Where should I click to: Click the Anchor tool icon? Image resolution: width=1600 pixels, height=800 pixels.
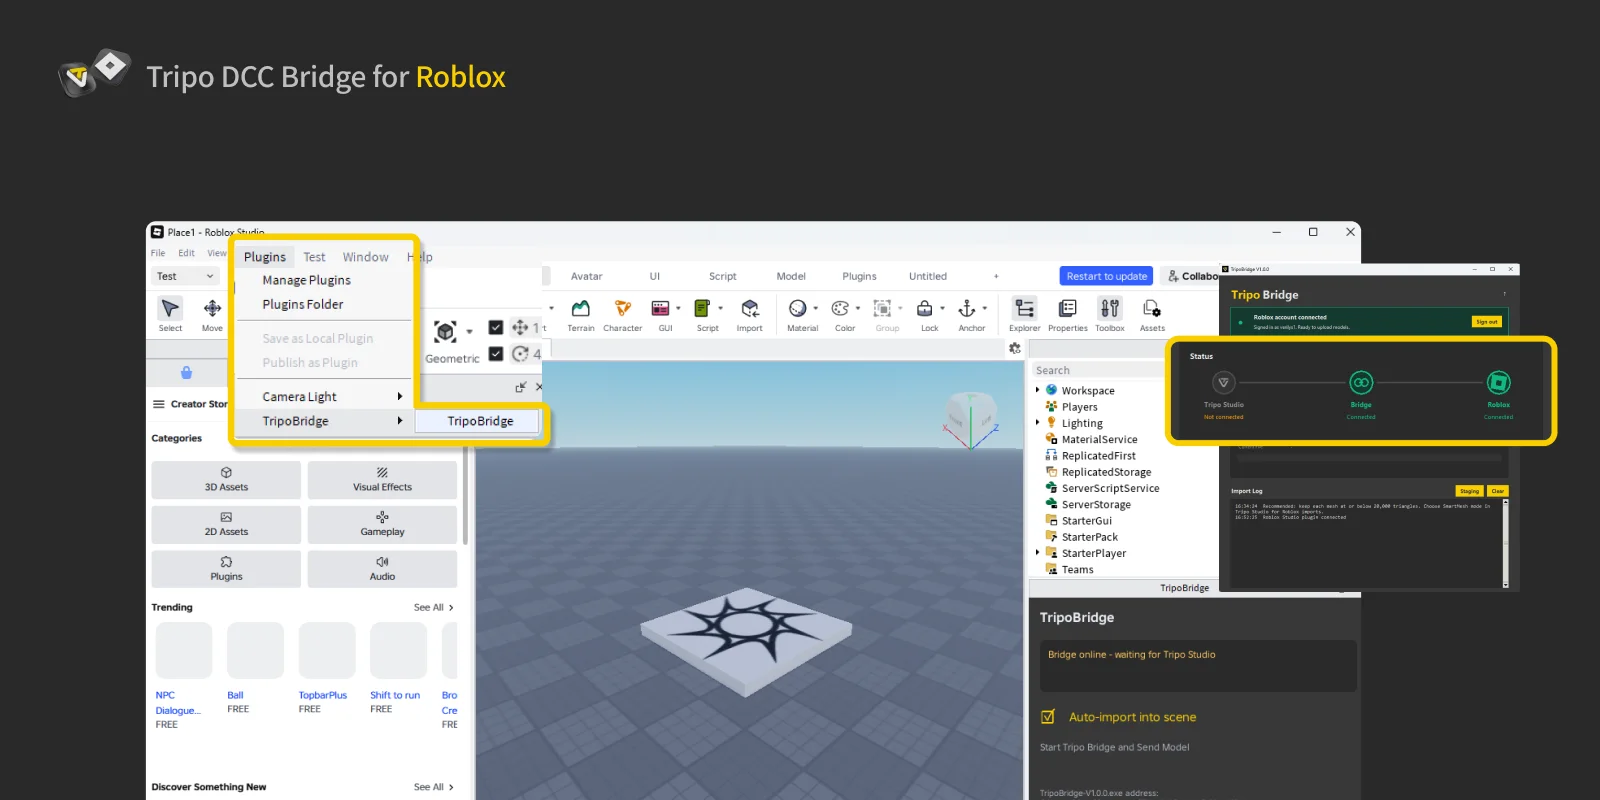point(967,309)
